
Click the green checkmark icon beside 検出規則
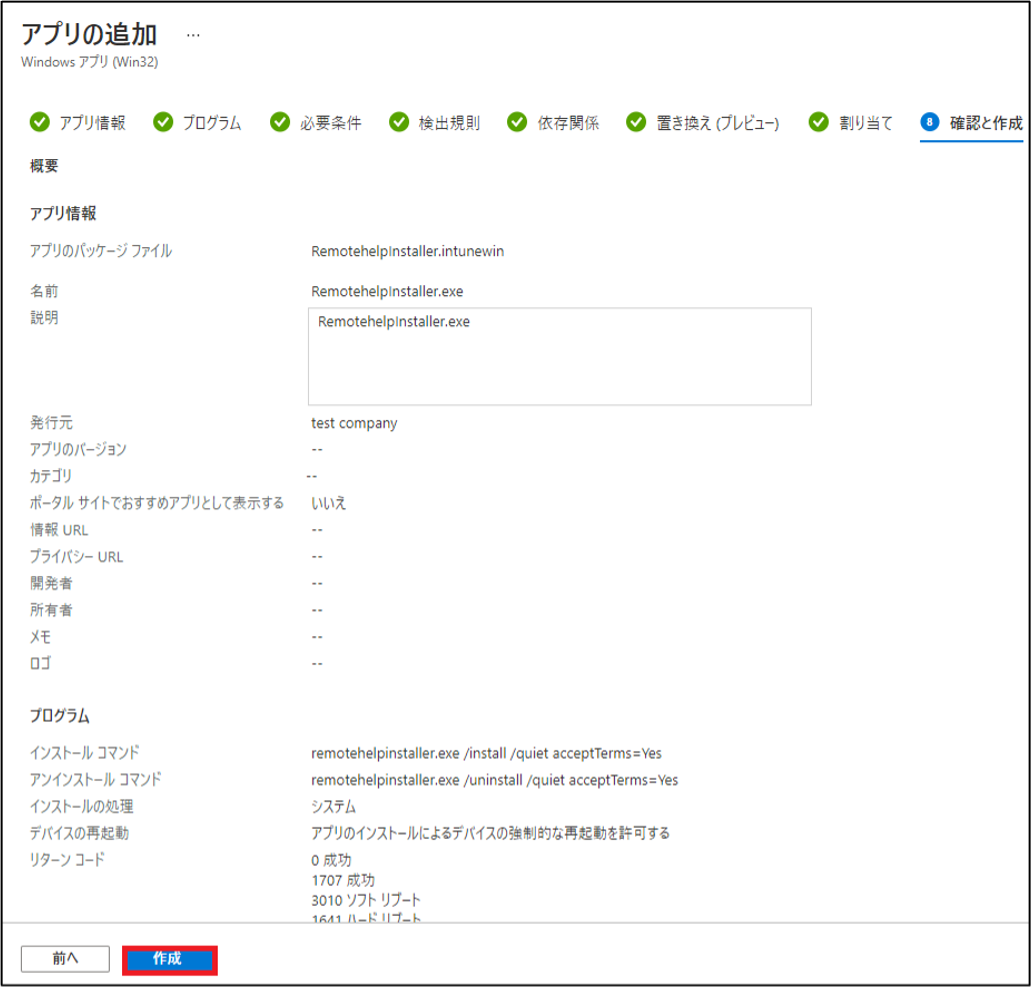pyautogui.click(x=399, y=122)
